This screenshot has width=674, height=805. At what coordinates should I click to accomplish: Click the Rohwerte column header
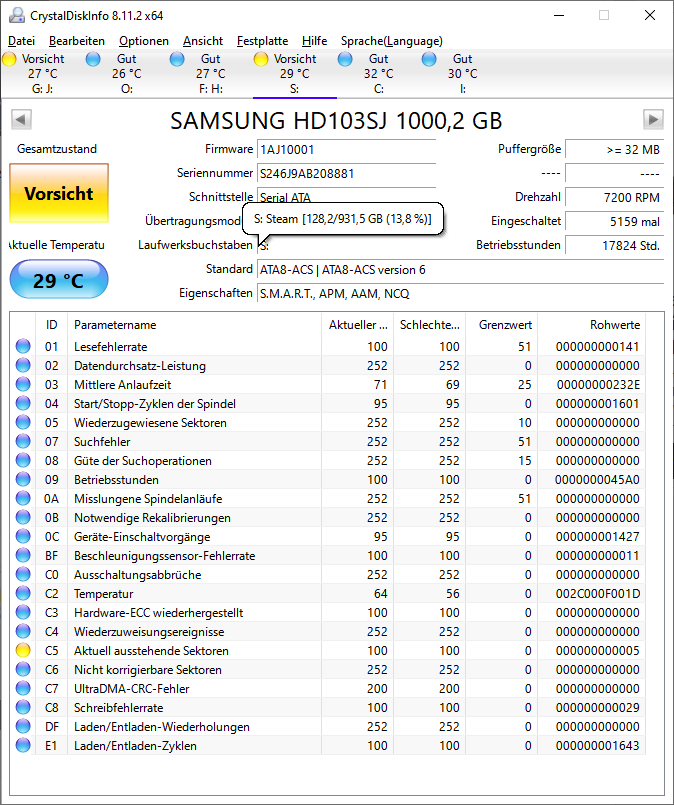[x=592, y=325]
